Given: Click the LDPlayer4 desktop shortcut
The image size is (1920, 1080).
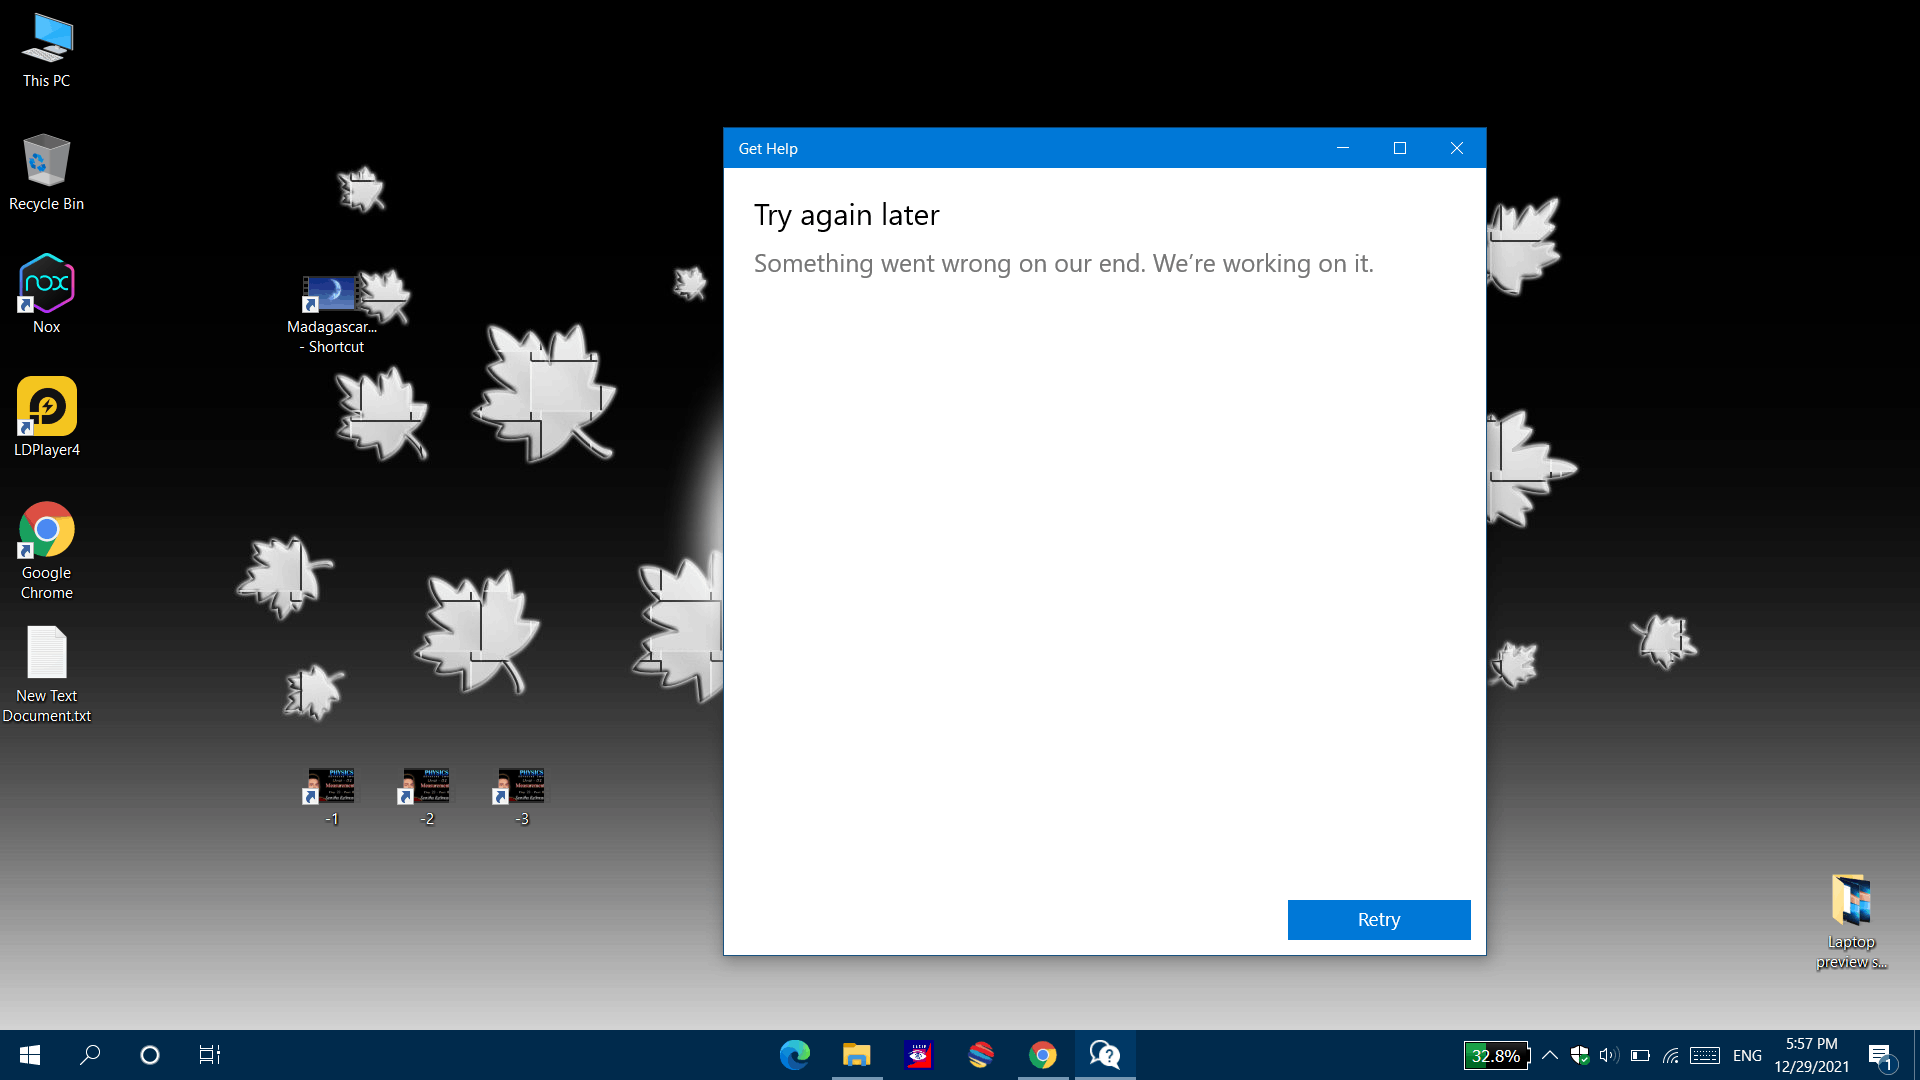Looking at the screenshot, I should point(46,408).
